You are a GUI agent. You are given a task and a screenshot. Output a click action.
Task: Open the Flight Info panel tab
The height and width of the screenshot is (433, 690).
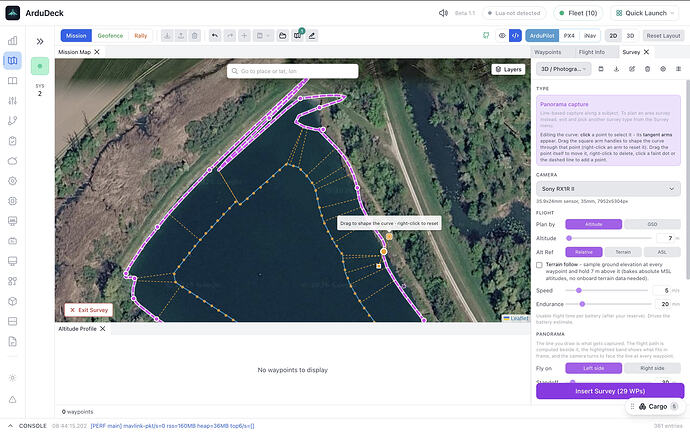click(x=591, y=52)
